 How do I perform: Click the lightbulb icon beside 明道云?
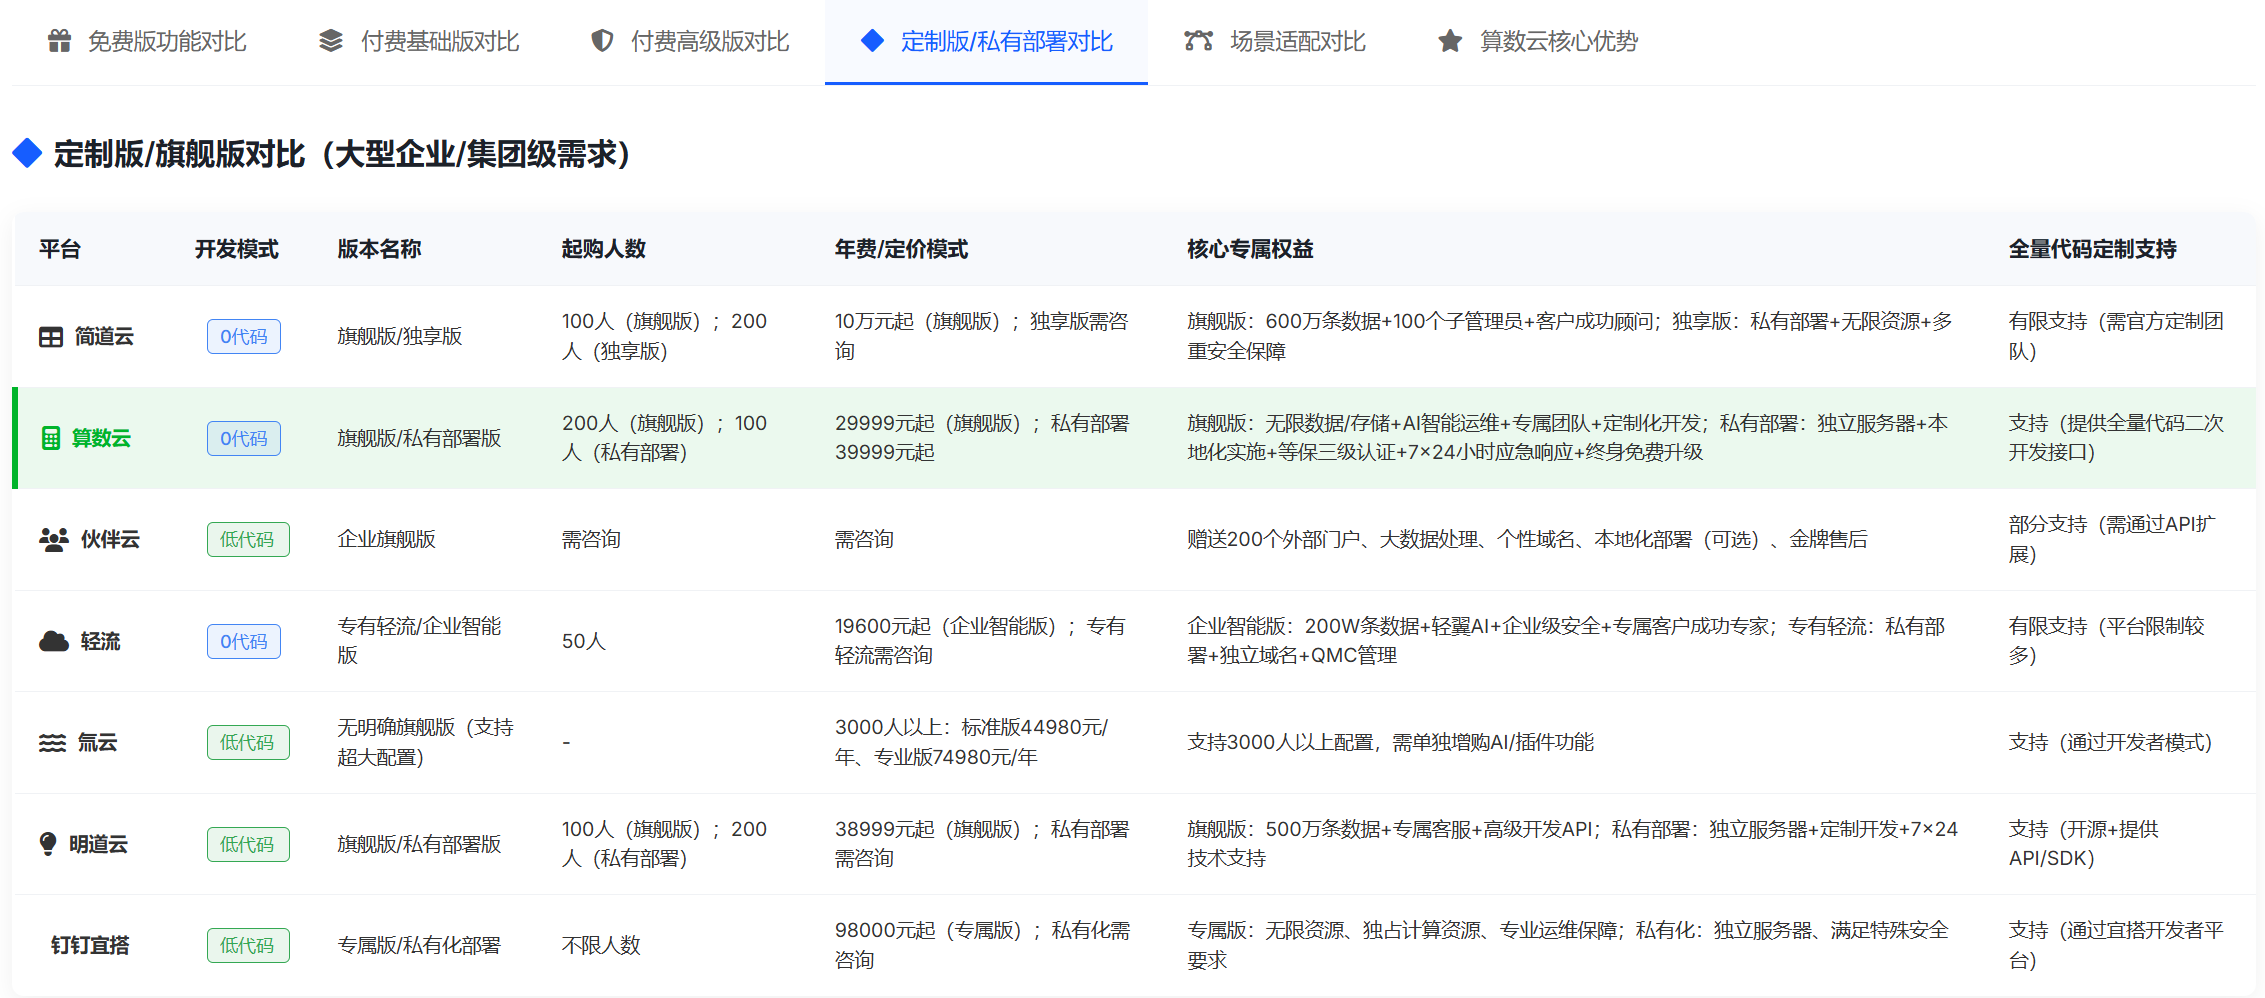click(48, 844)
